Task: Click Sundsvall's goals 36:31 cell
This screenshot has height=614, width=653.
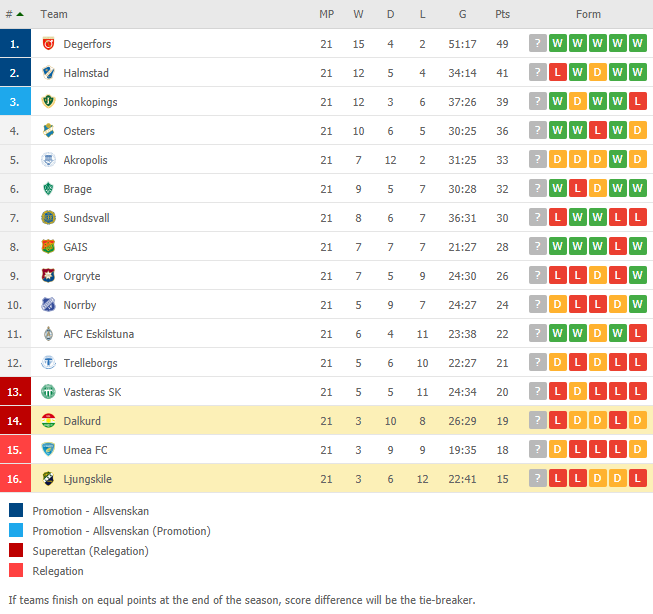Action: (x=462, y=218)
